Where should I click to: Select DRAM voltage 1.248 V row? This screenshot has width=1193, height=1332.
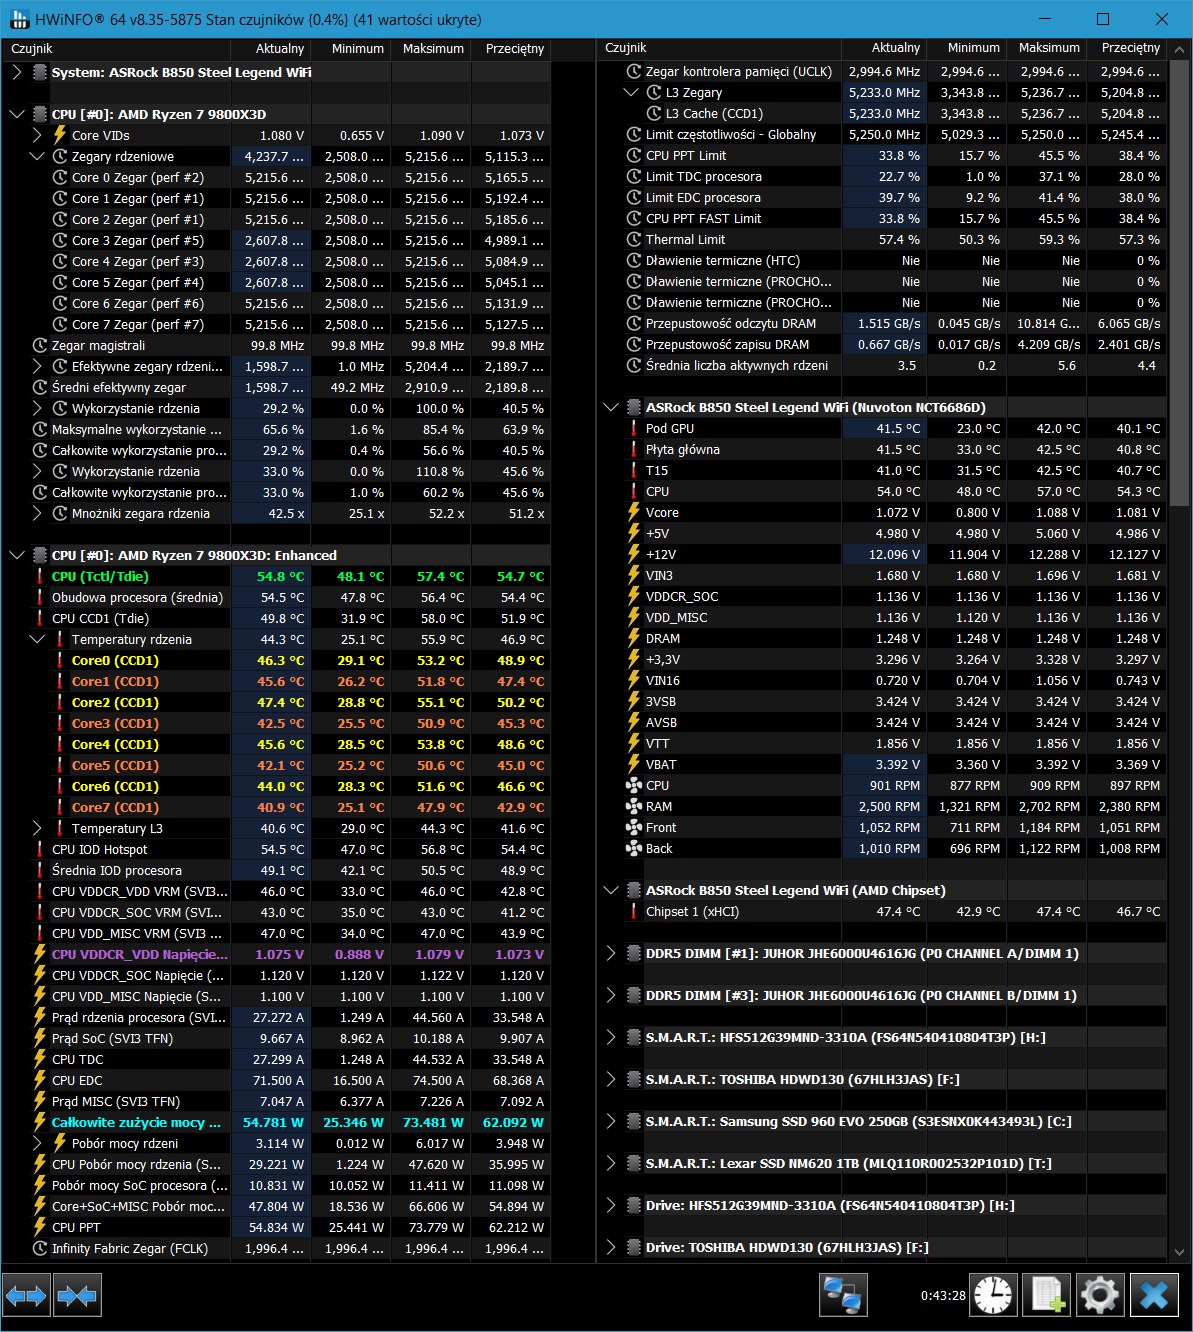(x=882, y=638)
